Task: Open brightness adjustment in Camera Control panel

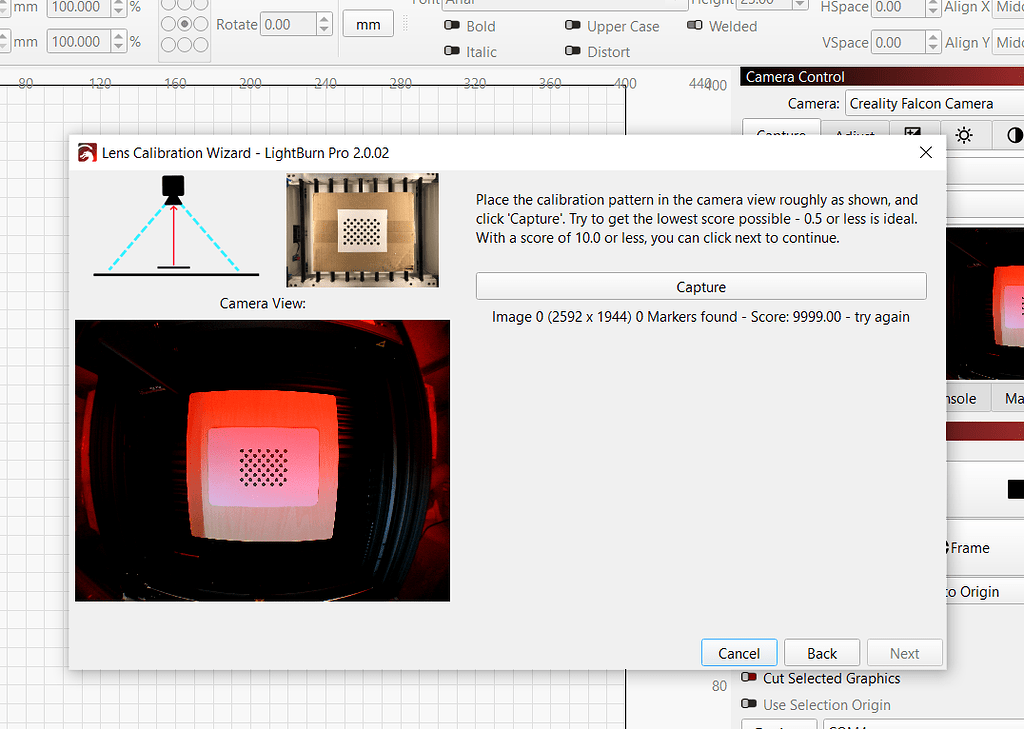Action: click(x=965, y=135)
